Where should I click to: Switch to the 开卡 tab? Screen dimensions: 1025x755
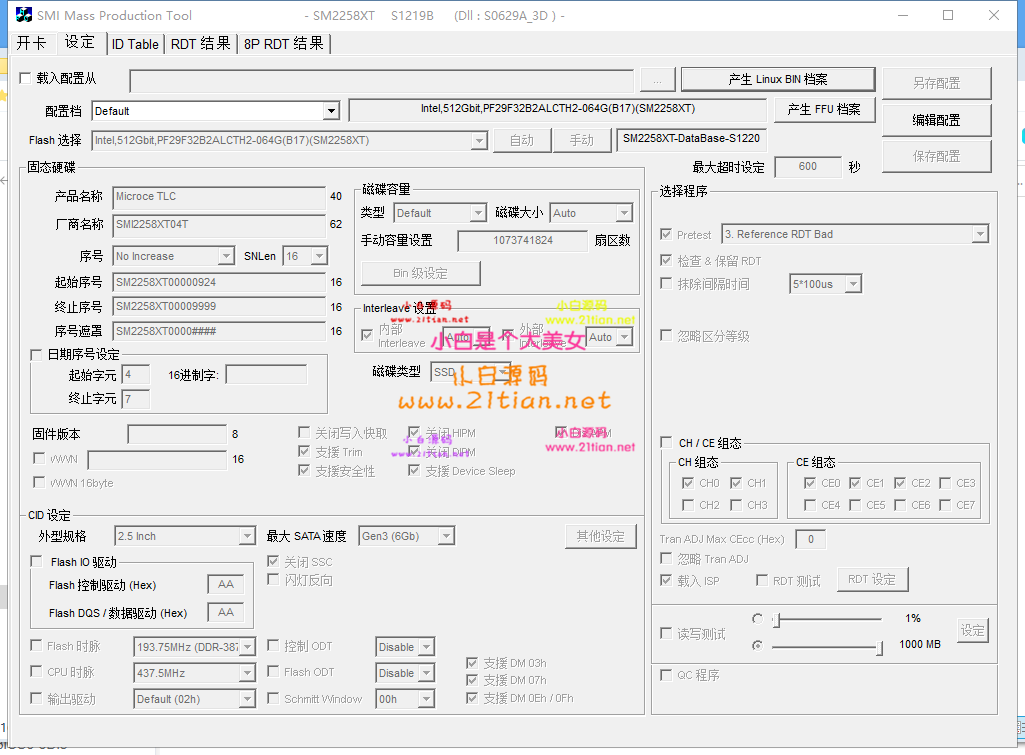(x=31, y=43)
